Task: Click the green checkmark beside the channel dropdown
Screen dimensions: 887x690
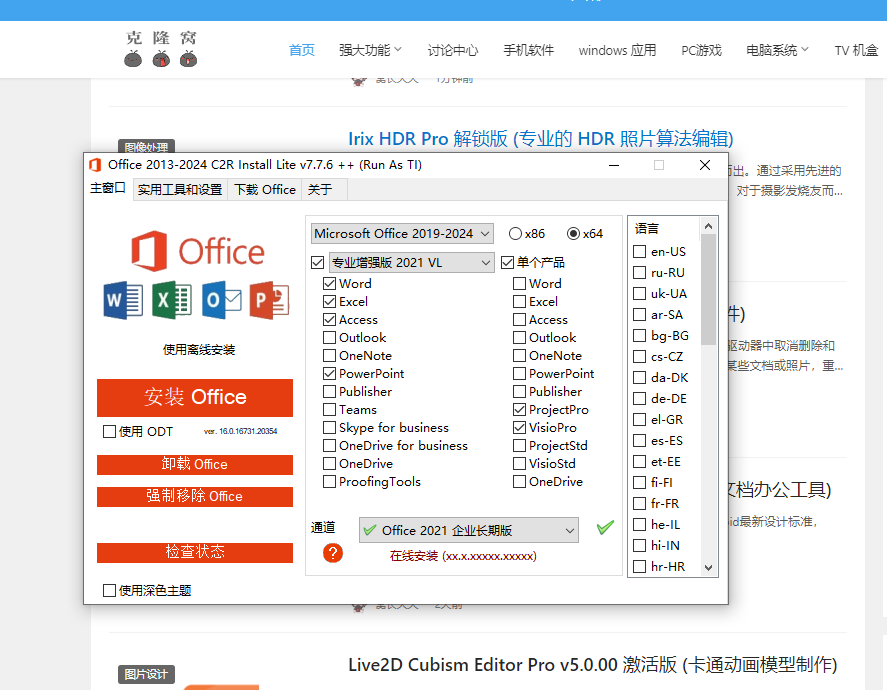Action: [605, 528]
